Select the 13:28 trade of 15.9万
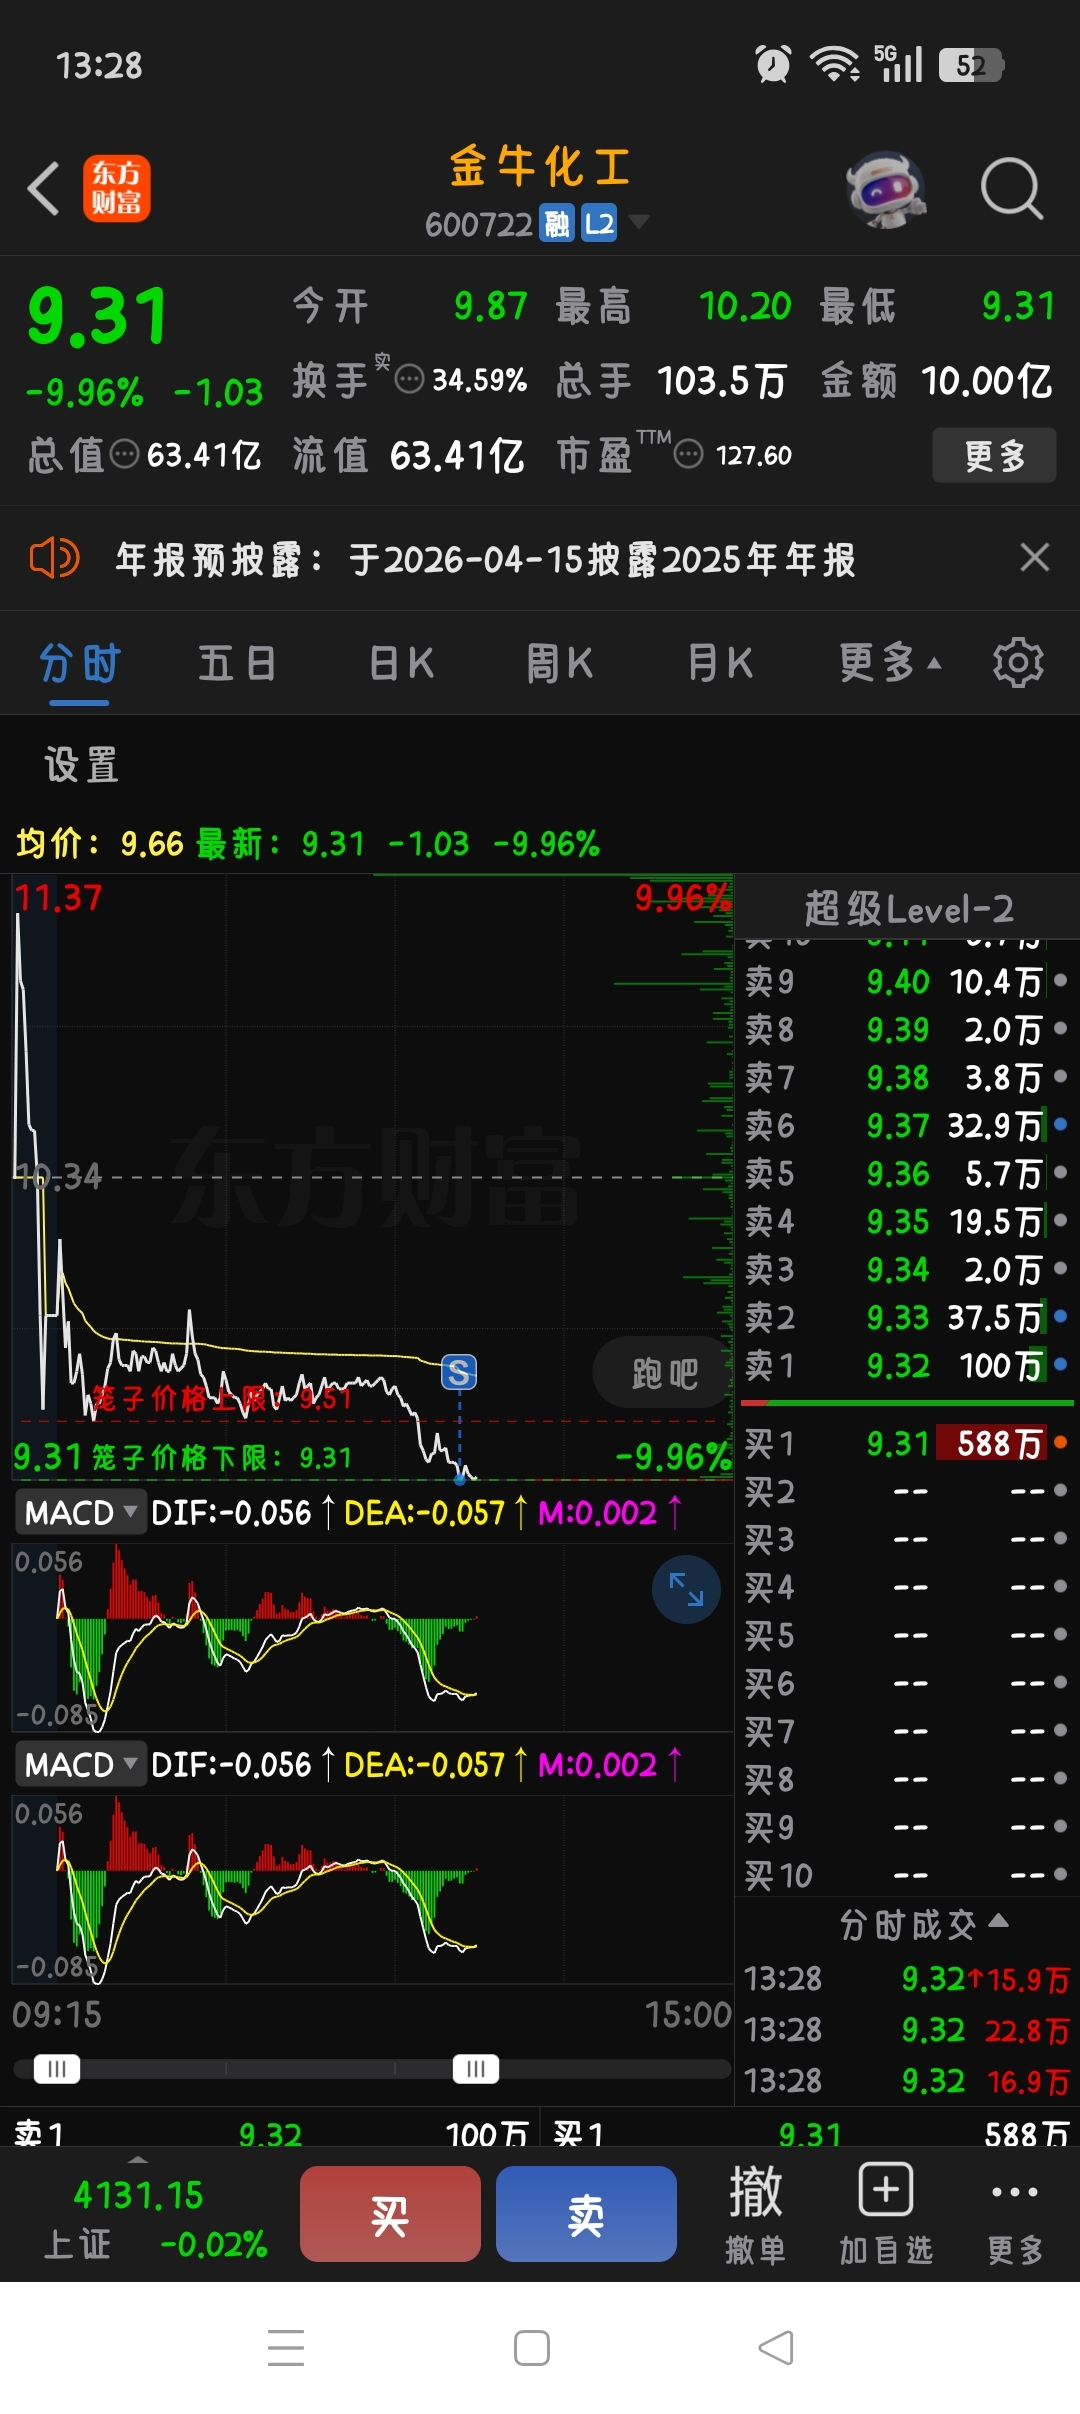Image resolution: width=1080 pixels, height=2414 pixels. pyautogui.click(x=906, y=1979)
